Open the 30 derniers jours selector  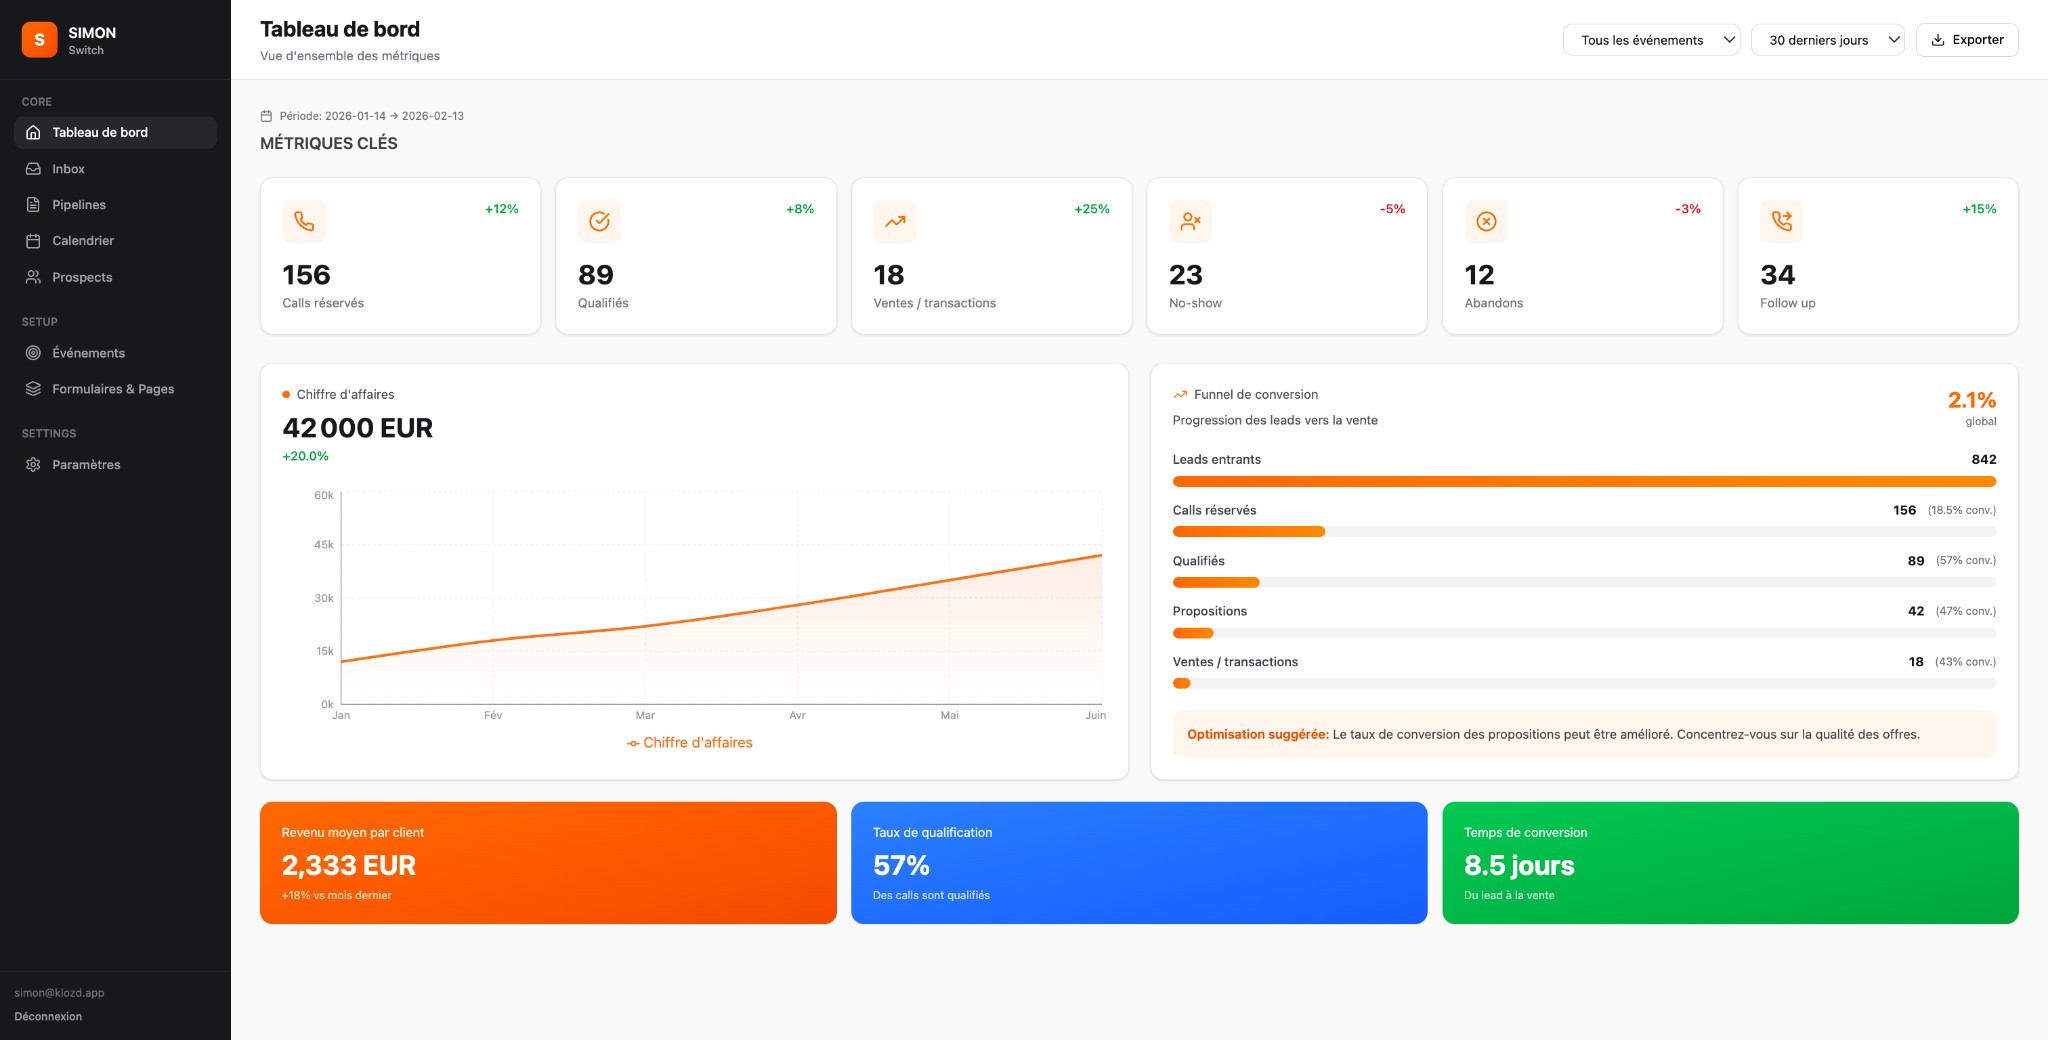coord(1827,40)
